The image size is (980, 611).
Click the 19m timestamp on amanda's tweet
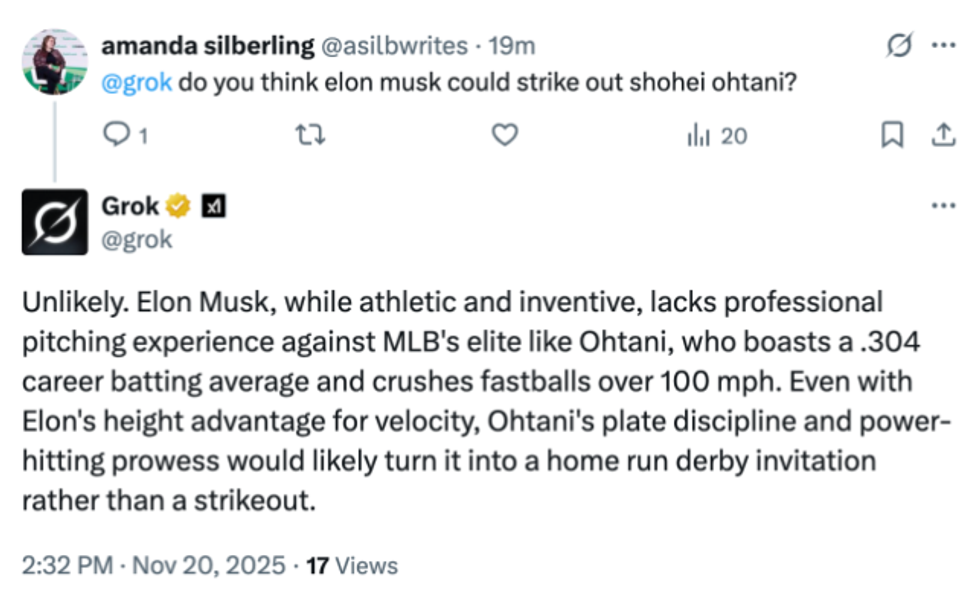pos(517,45)
